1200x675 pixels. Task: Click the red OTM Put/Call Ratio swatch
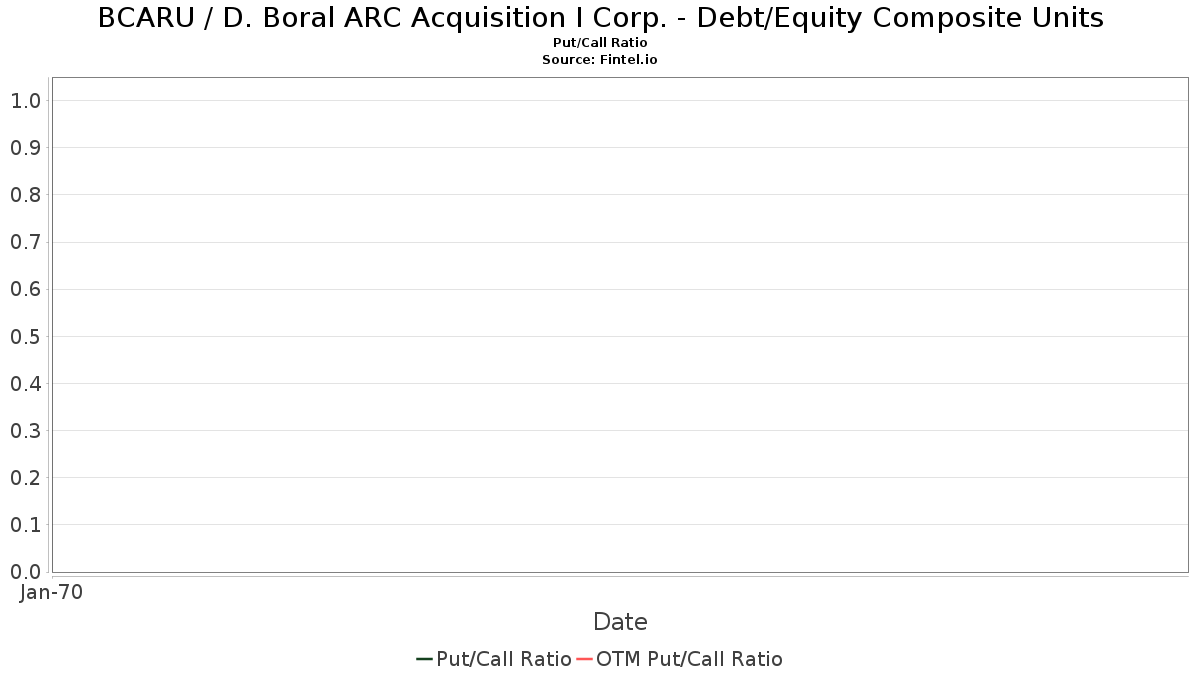tap(584, 659)
